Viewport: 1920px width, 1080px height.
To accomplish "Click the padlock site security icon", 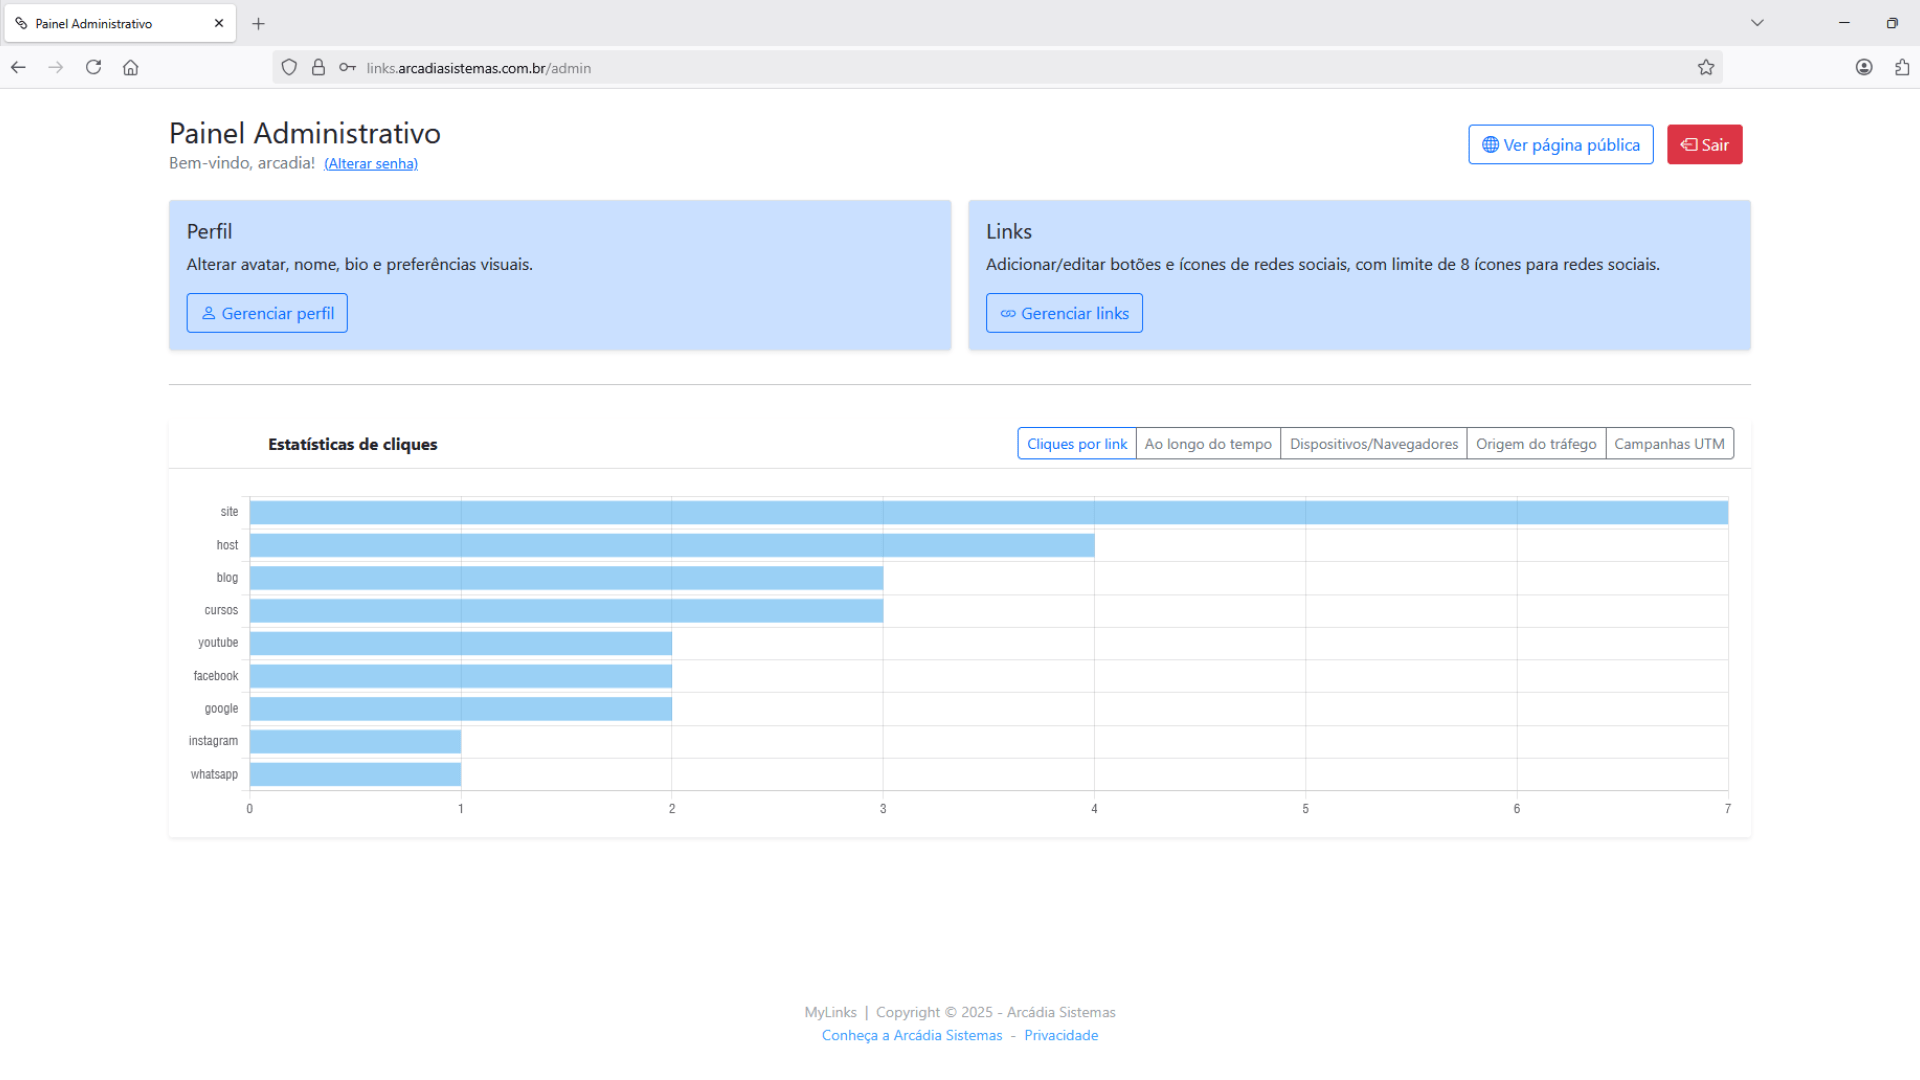I will point(318,67).
